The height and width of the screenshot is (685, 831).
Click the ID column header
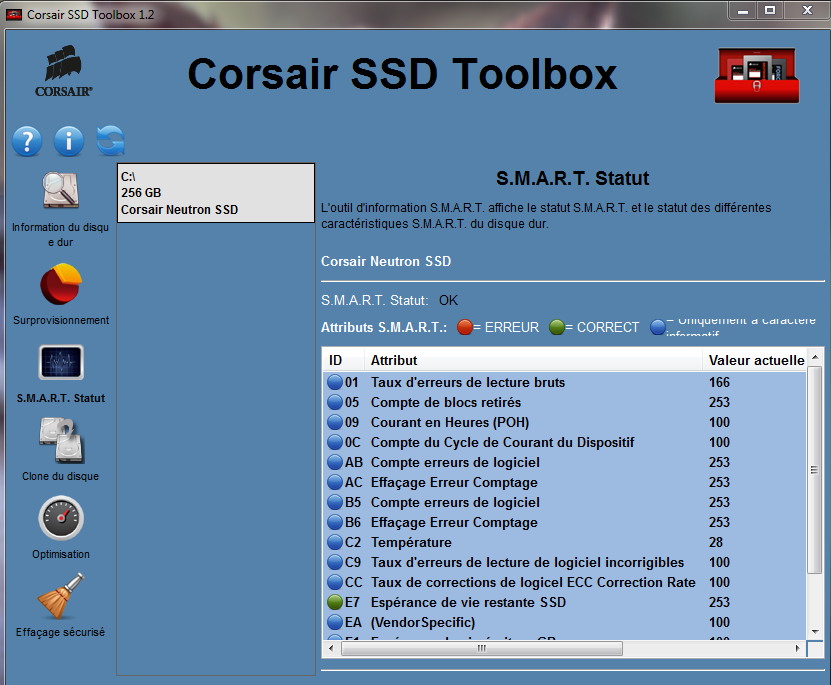(343, 360)
